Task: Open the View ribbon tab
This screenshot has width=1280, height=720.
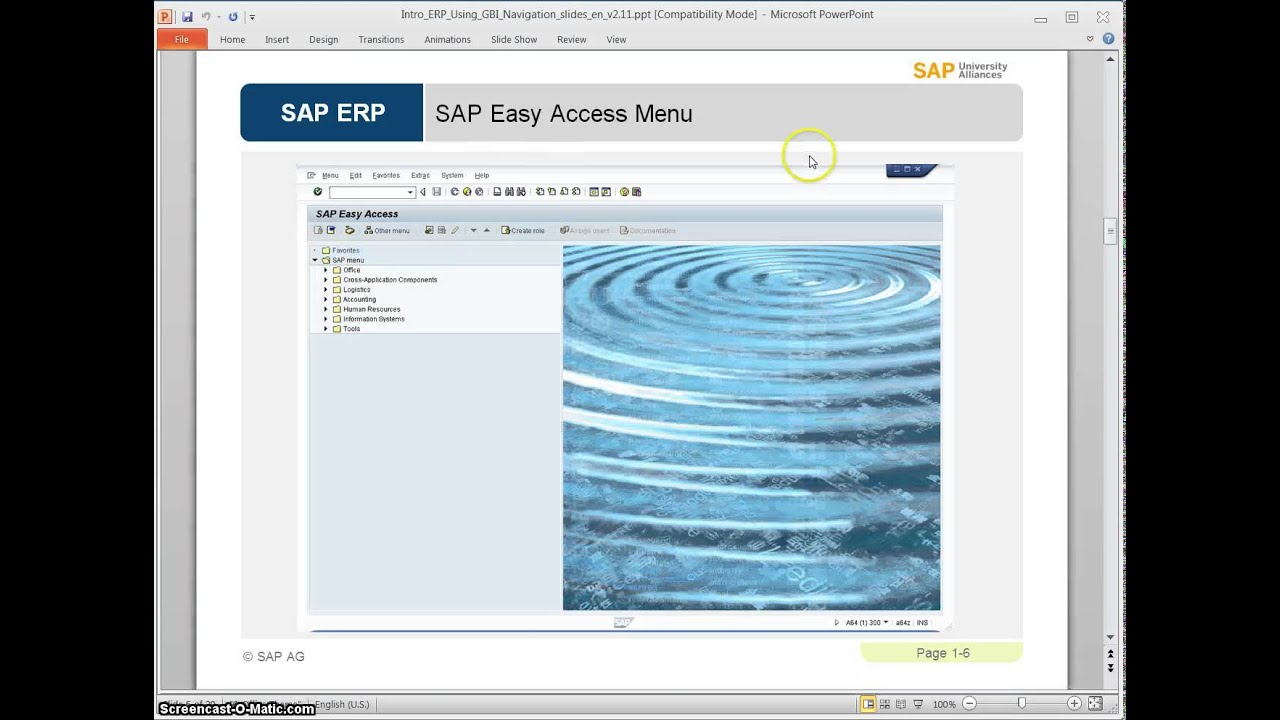Action: pos(616,39)
